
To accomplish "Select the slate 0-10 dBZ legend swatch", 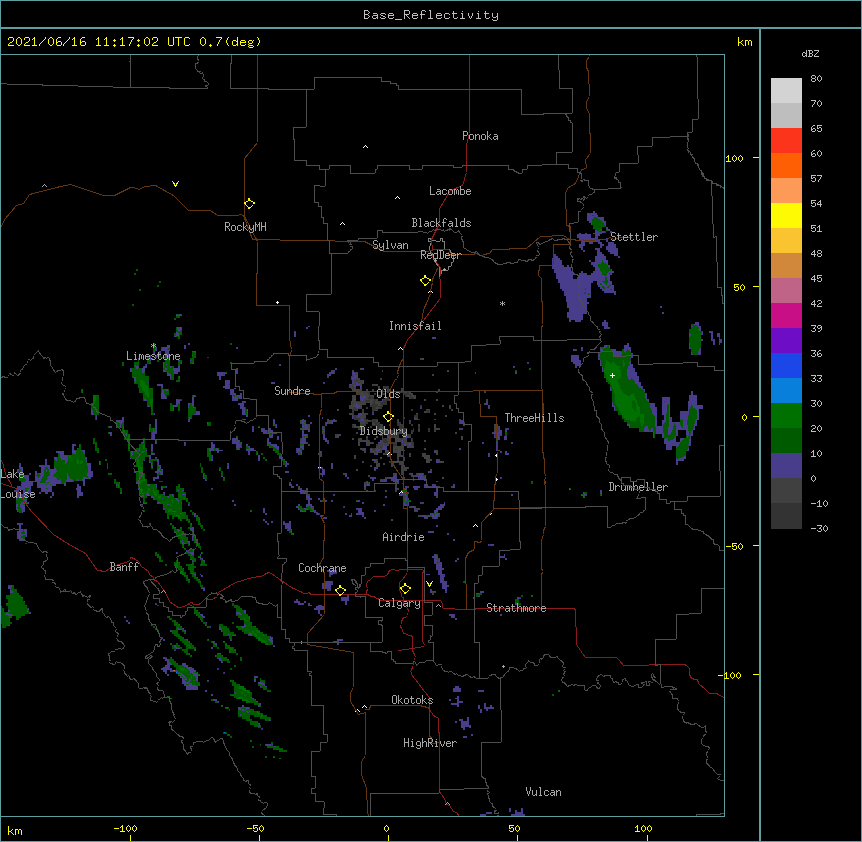I will 786,466.
